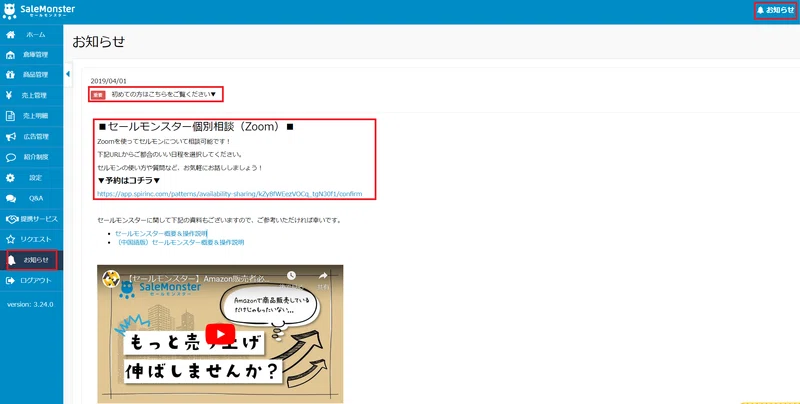This screenshot has height=404, width=800.
Task: Open the app.spirinc.com booking link
Action: [x=230, y=194]
